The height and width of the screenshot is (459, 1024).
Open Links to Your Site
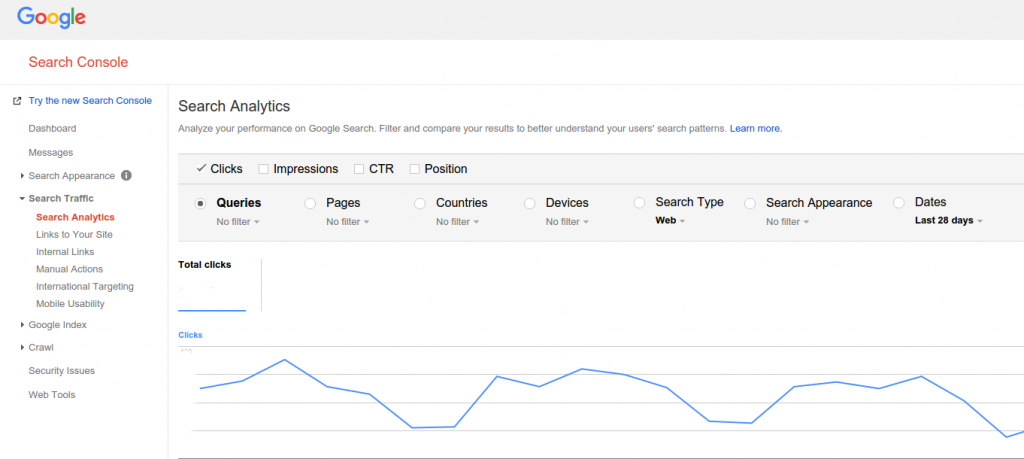74,234
